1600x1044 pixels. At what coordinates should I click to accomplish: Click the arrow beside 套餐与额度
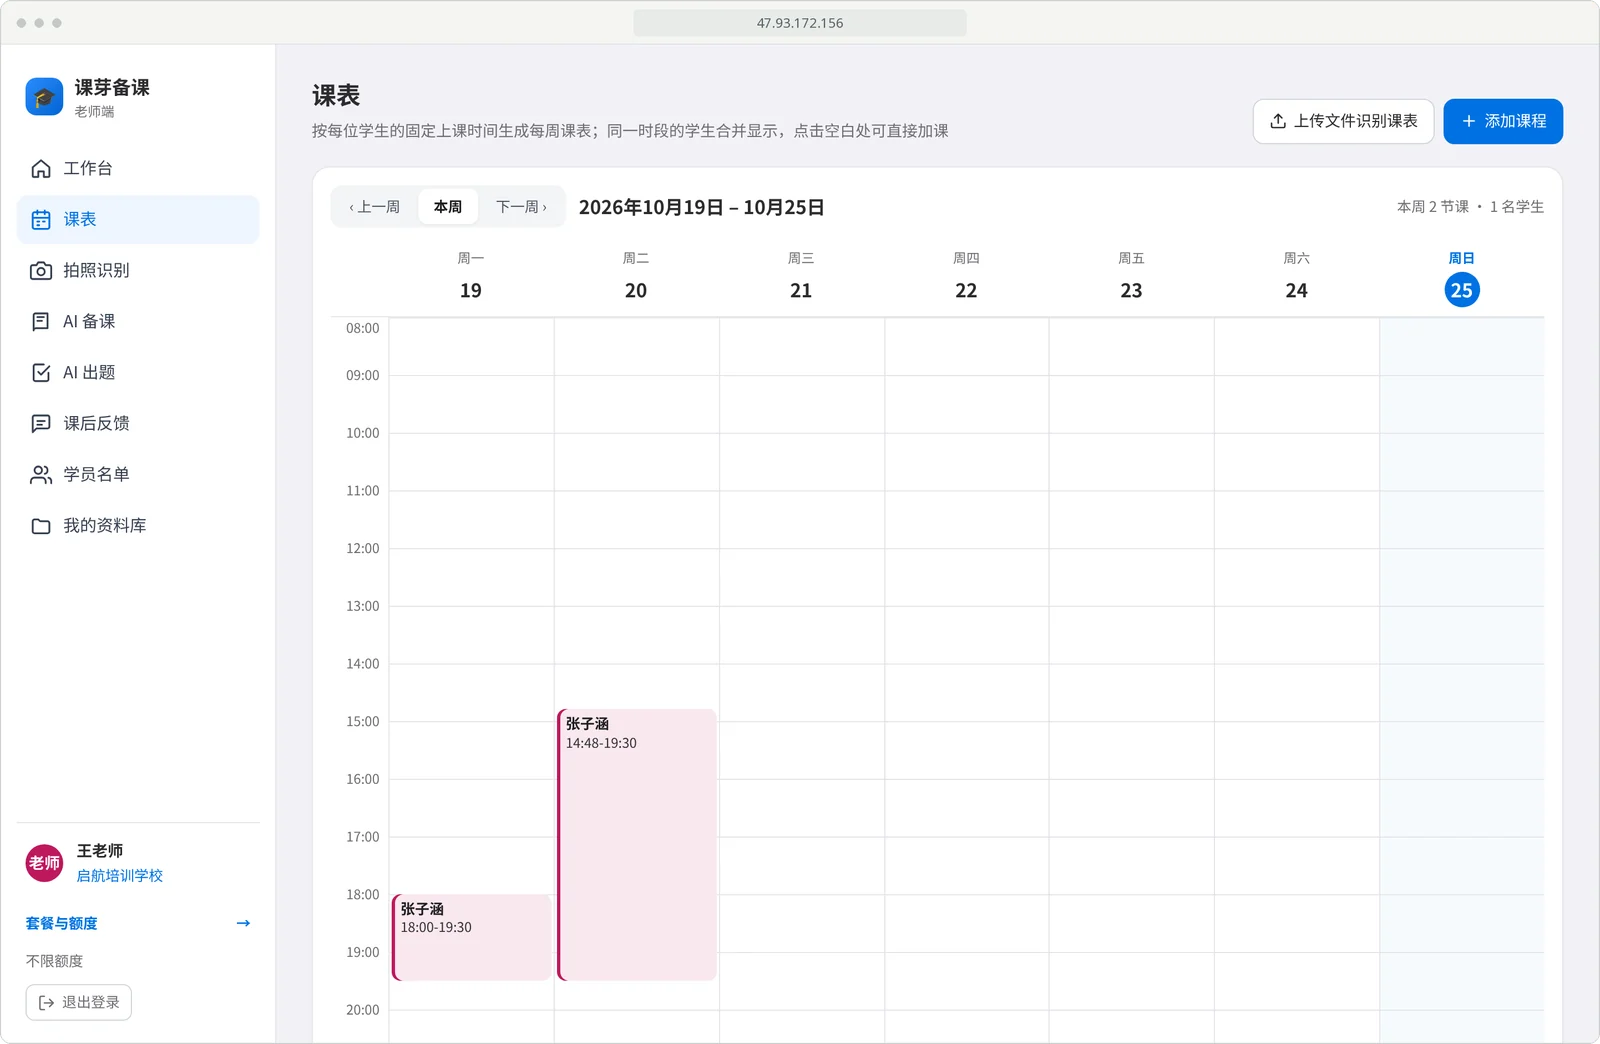point(243,923)
